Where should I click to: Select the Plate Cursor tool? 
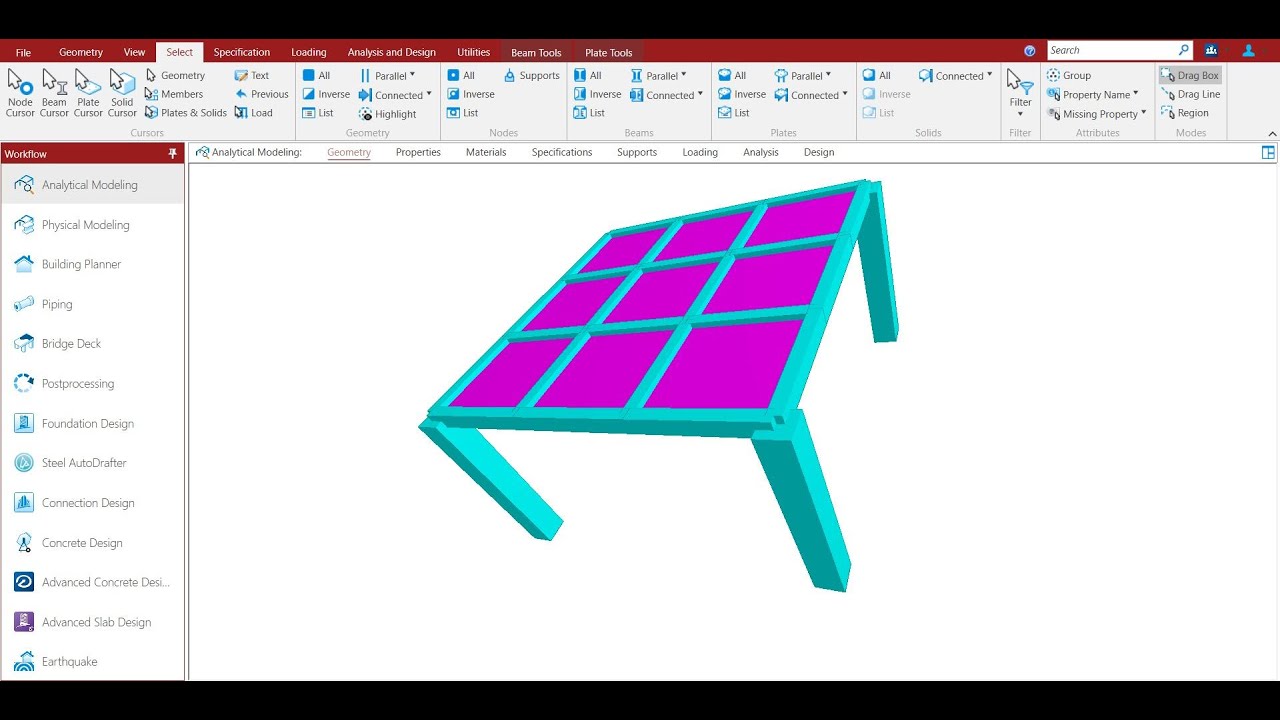coord(88,93)
